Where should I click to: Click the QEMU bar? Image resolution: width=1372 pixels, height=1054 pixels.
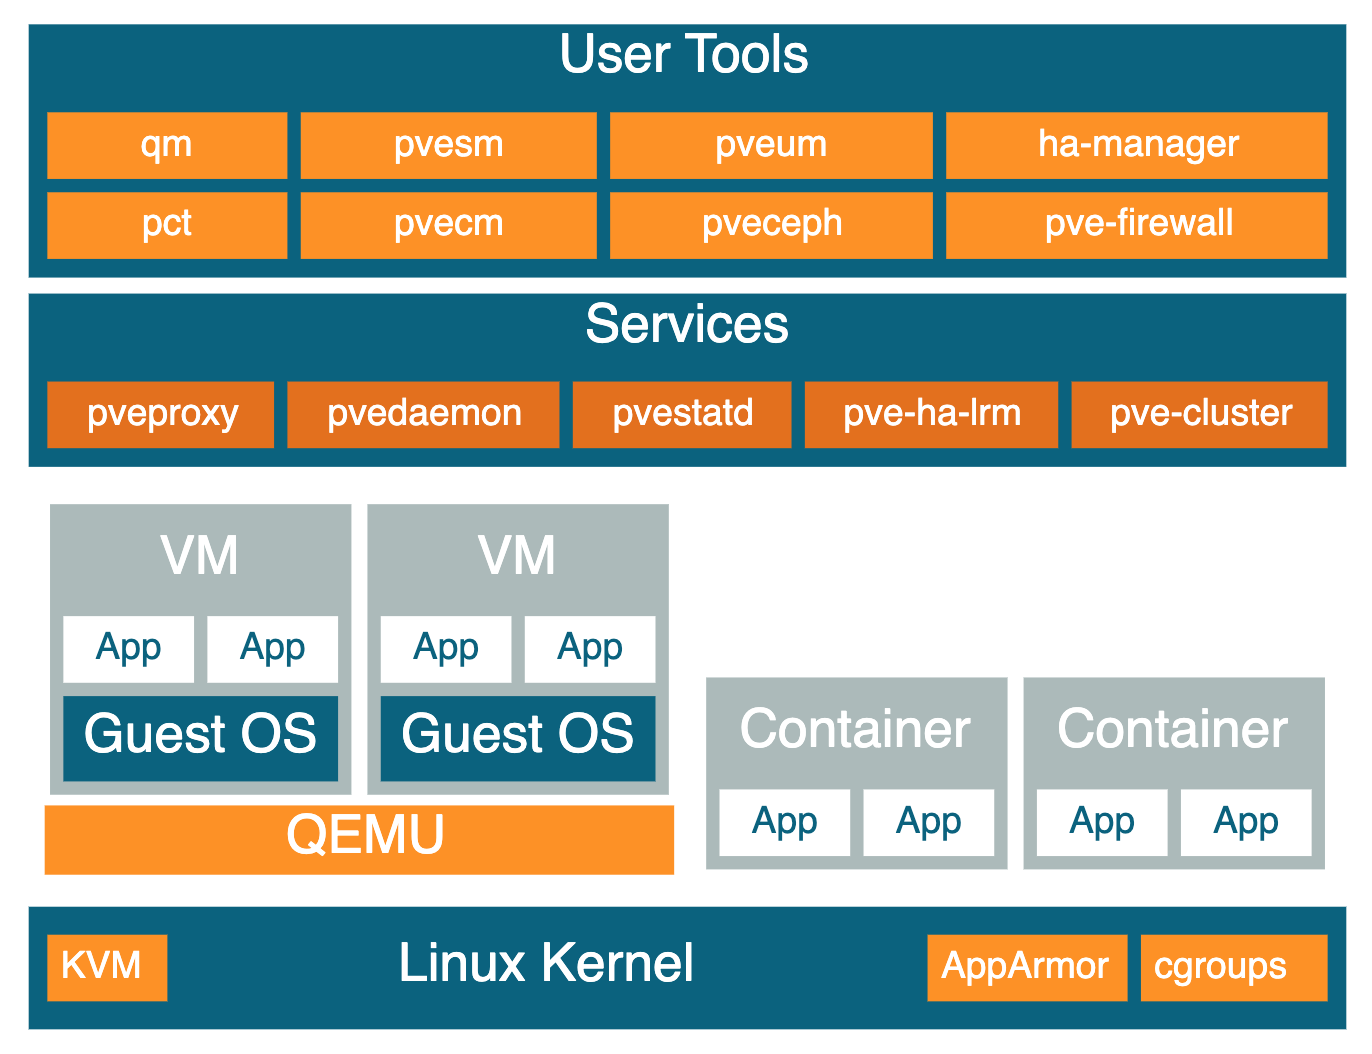click(x=359, y=839)
